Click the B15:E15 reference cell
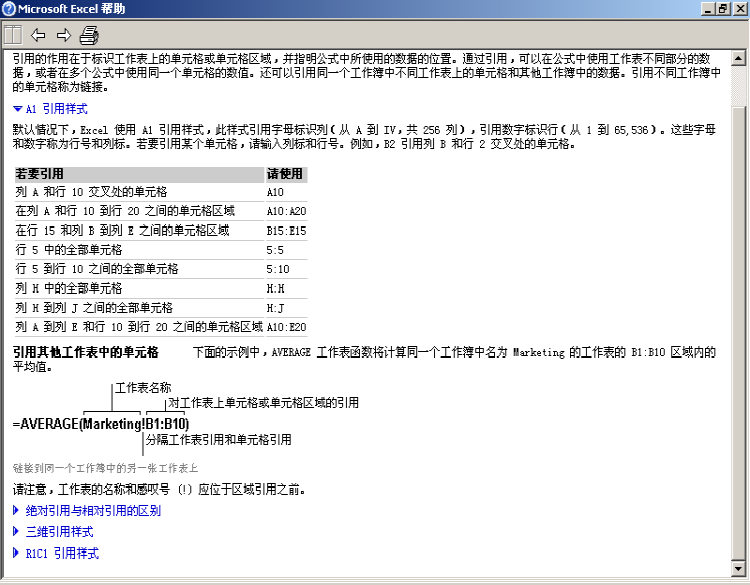 point(286,231)
